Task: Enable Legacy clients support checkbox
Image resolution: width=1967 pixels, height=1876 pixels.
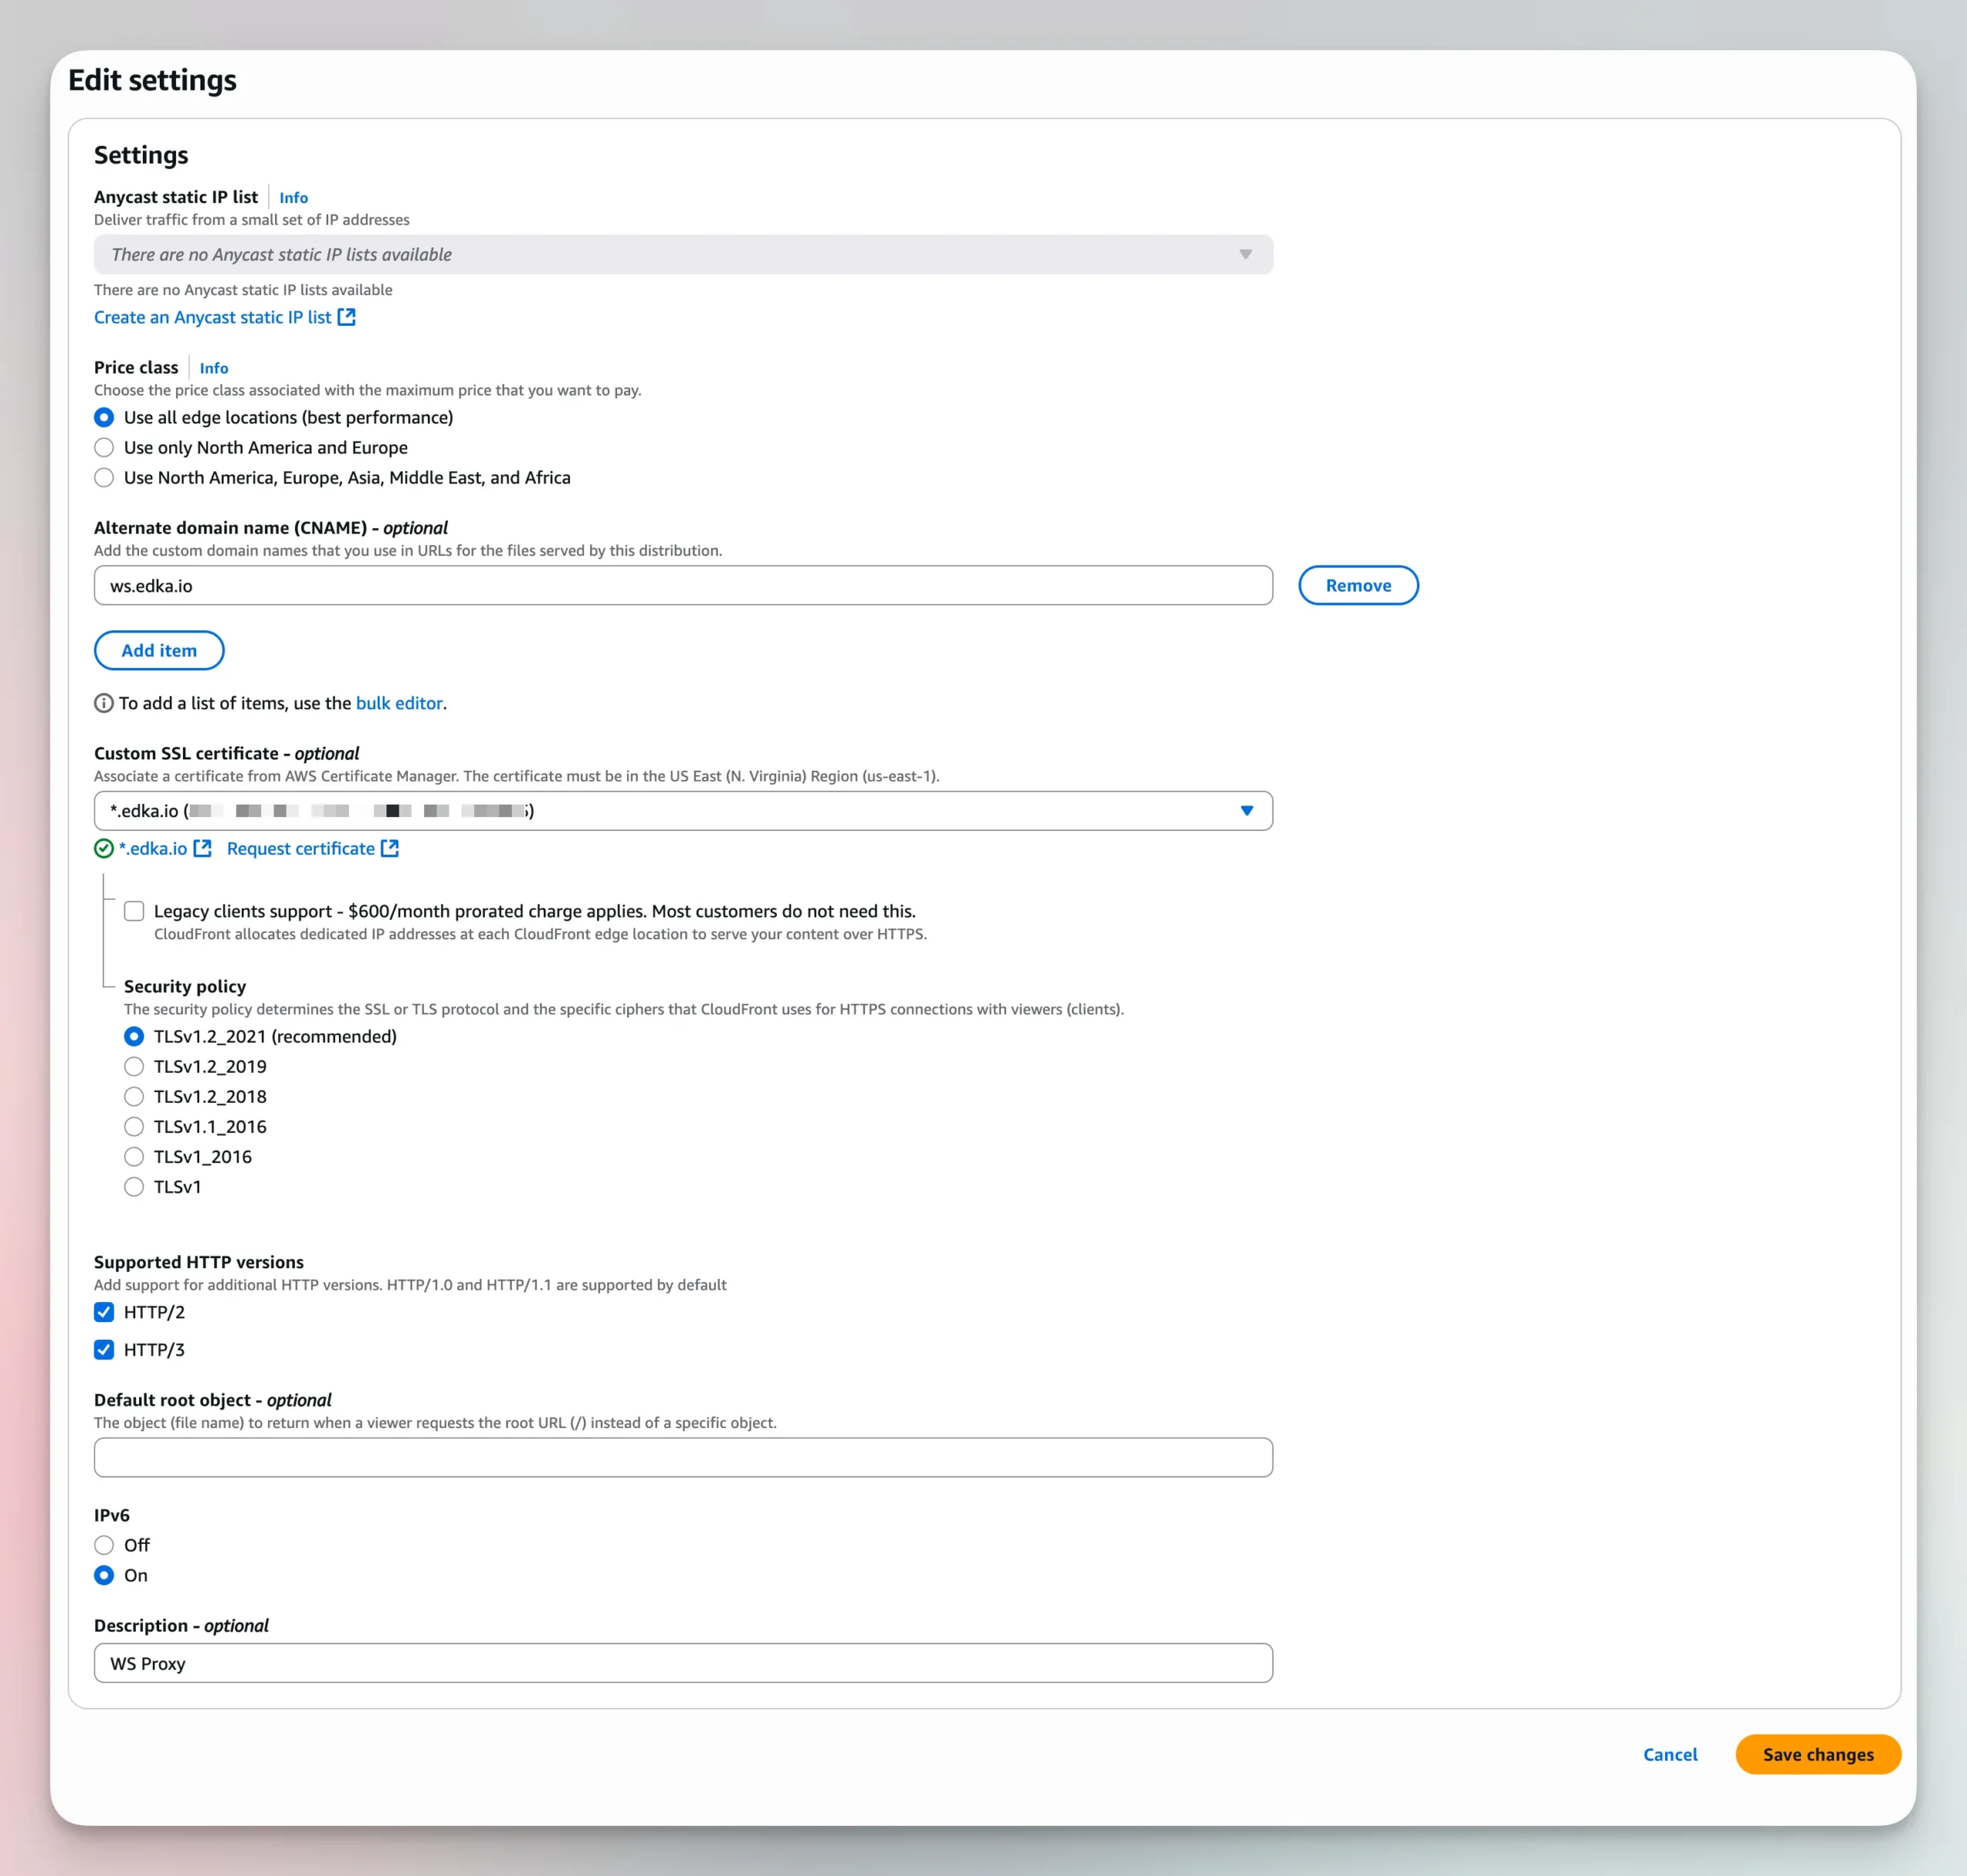Action: click(134, 911)
